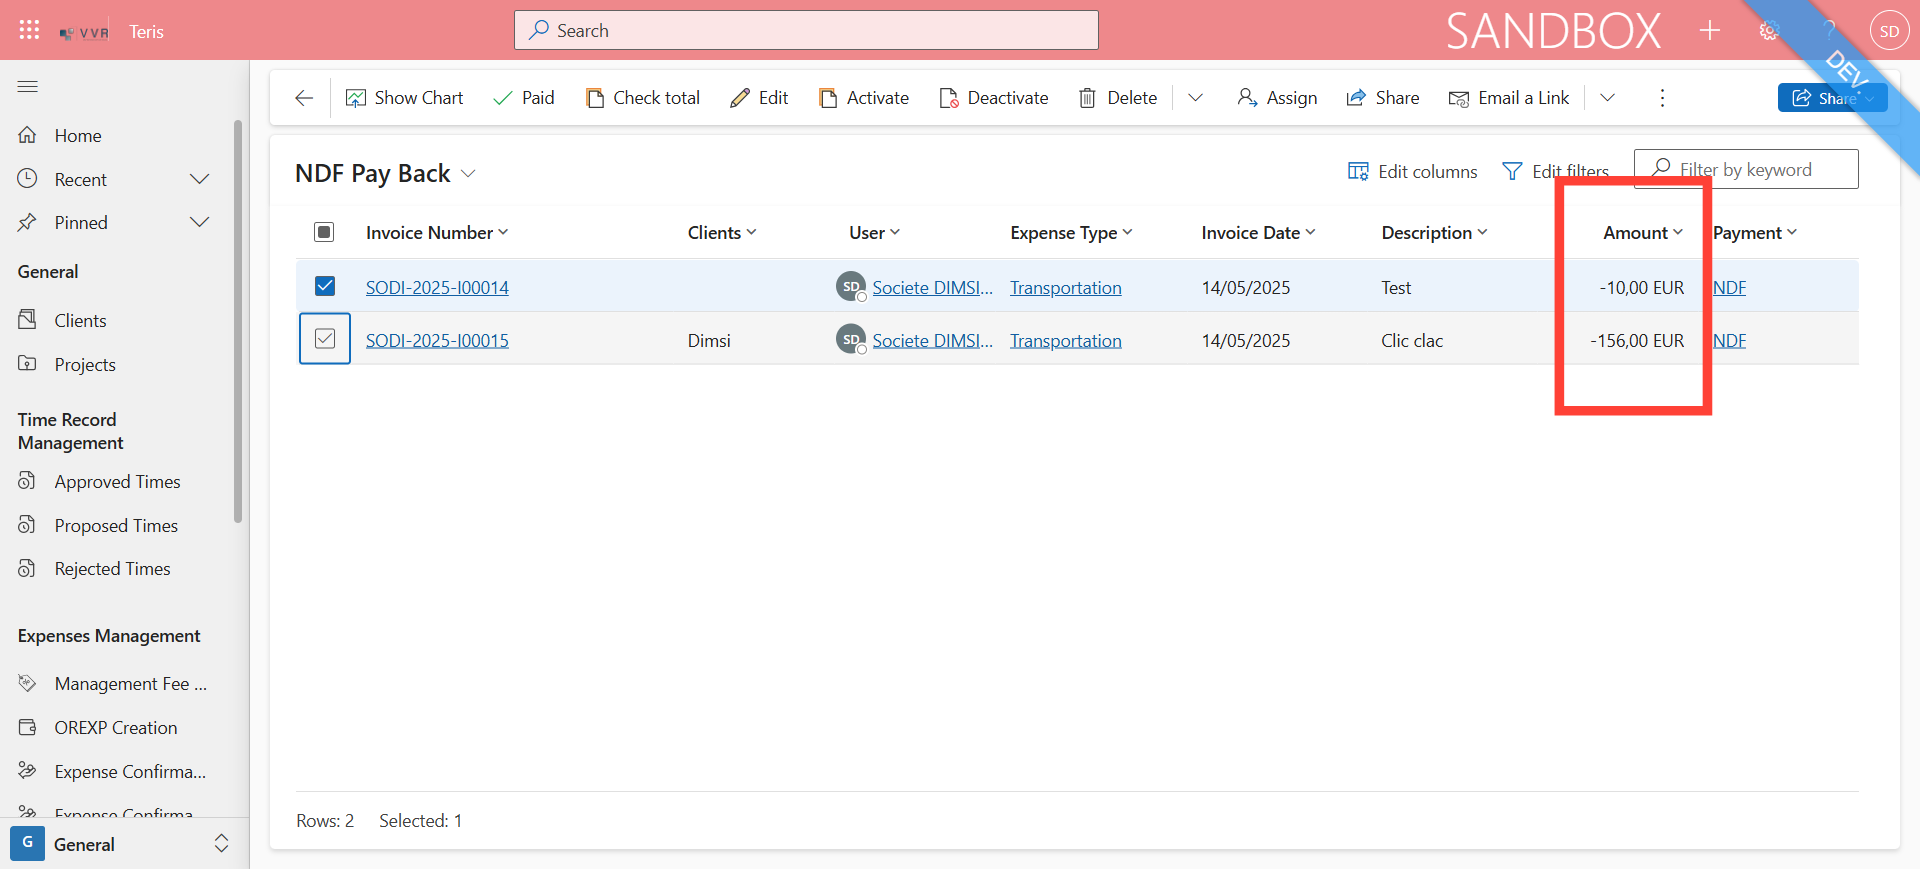Open the NDF payment link for -10,00 EUR
The image size is (1920, 869).
point(1730,288)
